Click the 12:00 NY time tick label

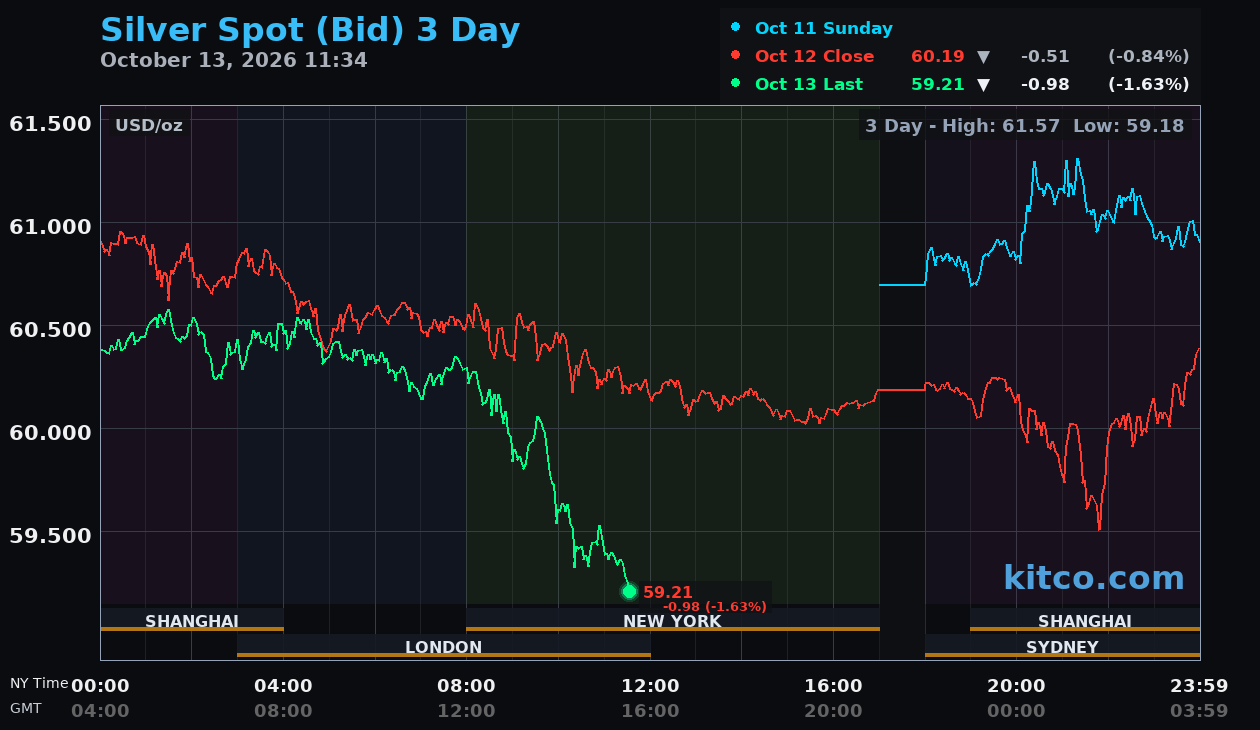pyautogui.click(x=650, y=686)
